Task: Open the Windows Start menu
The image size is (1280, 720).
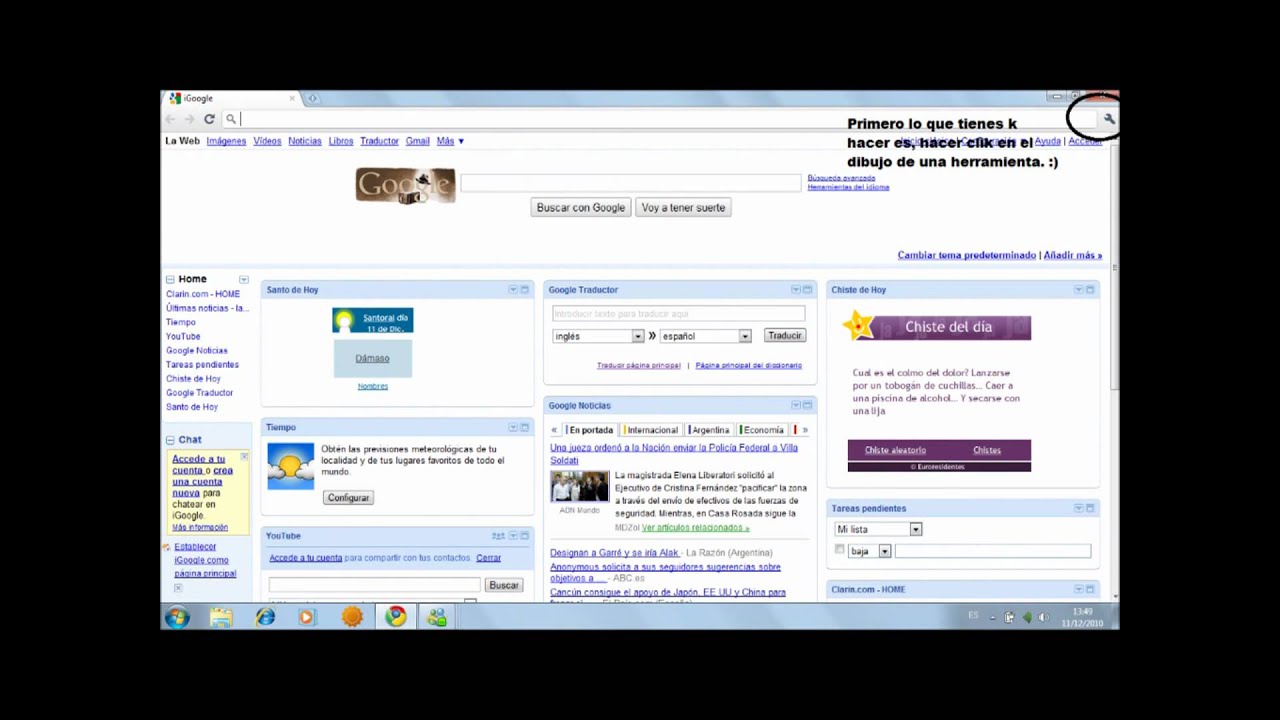Action: [x=177, y=618]
